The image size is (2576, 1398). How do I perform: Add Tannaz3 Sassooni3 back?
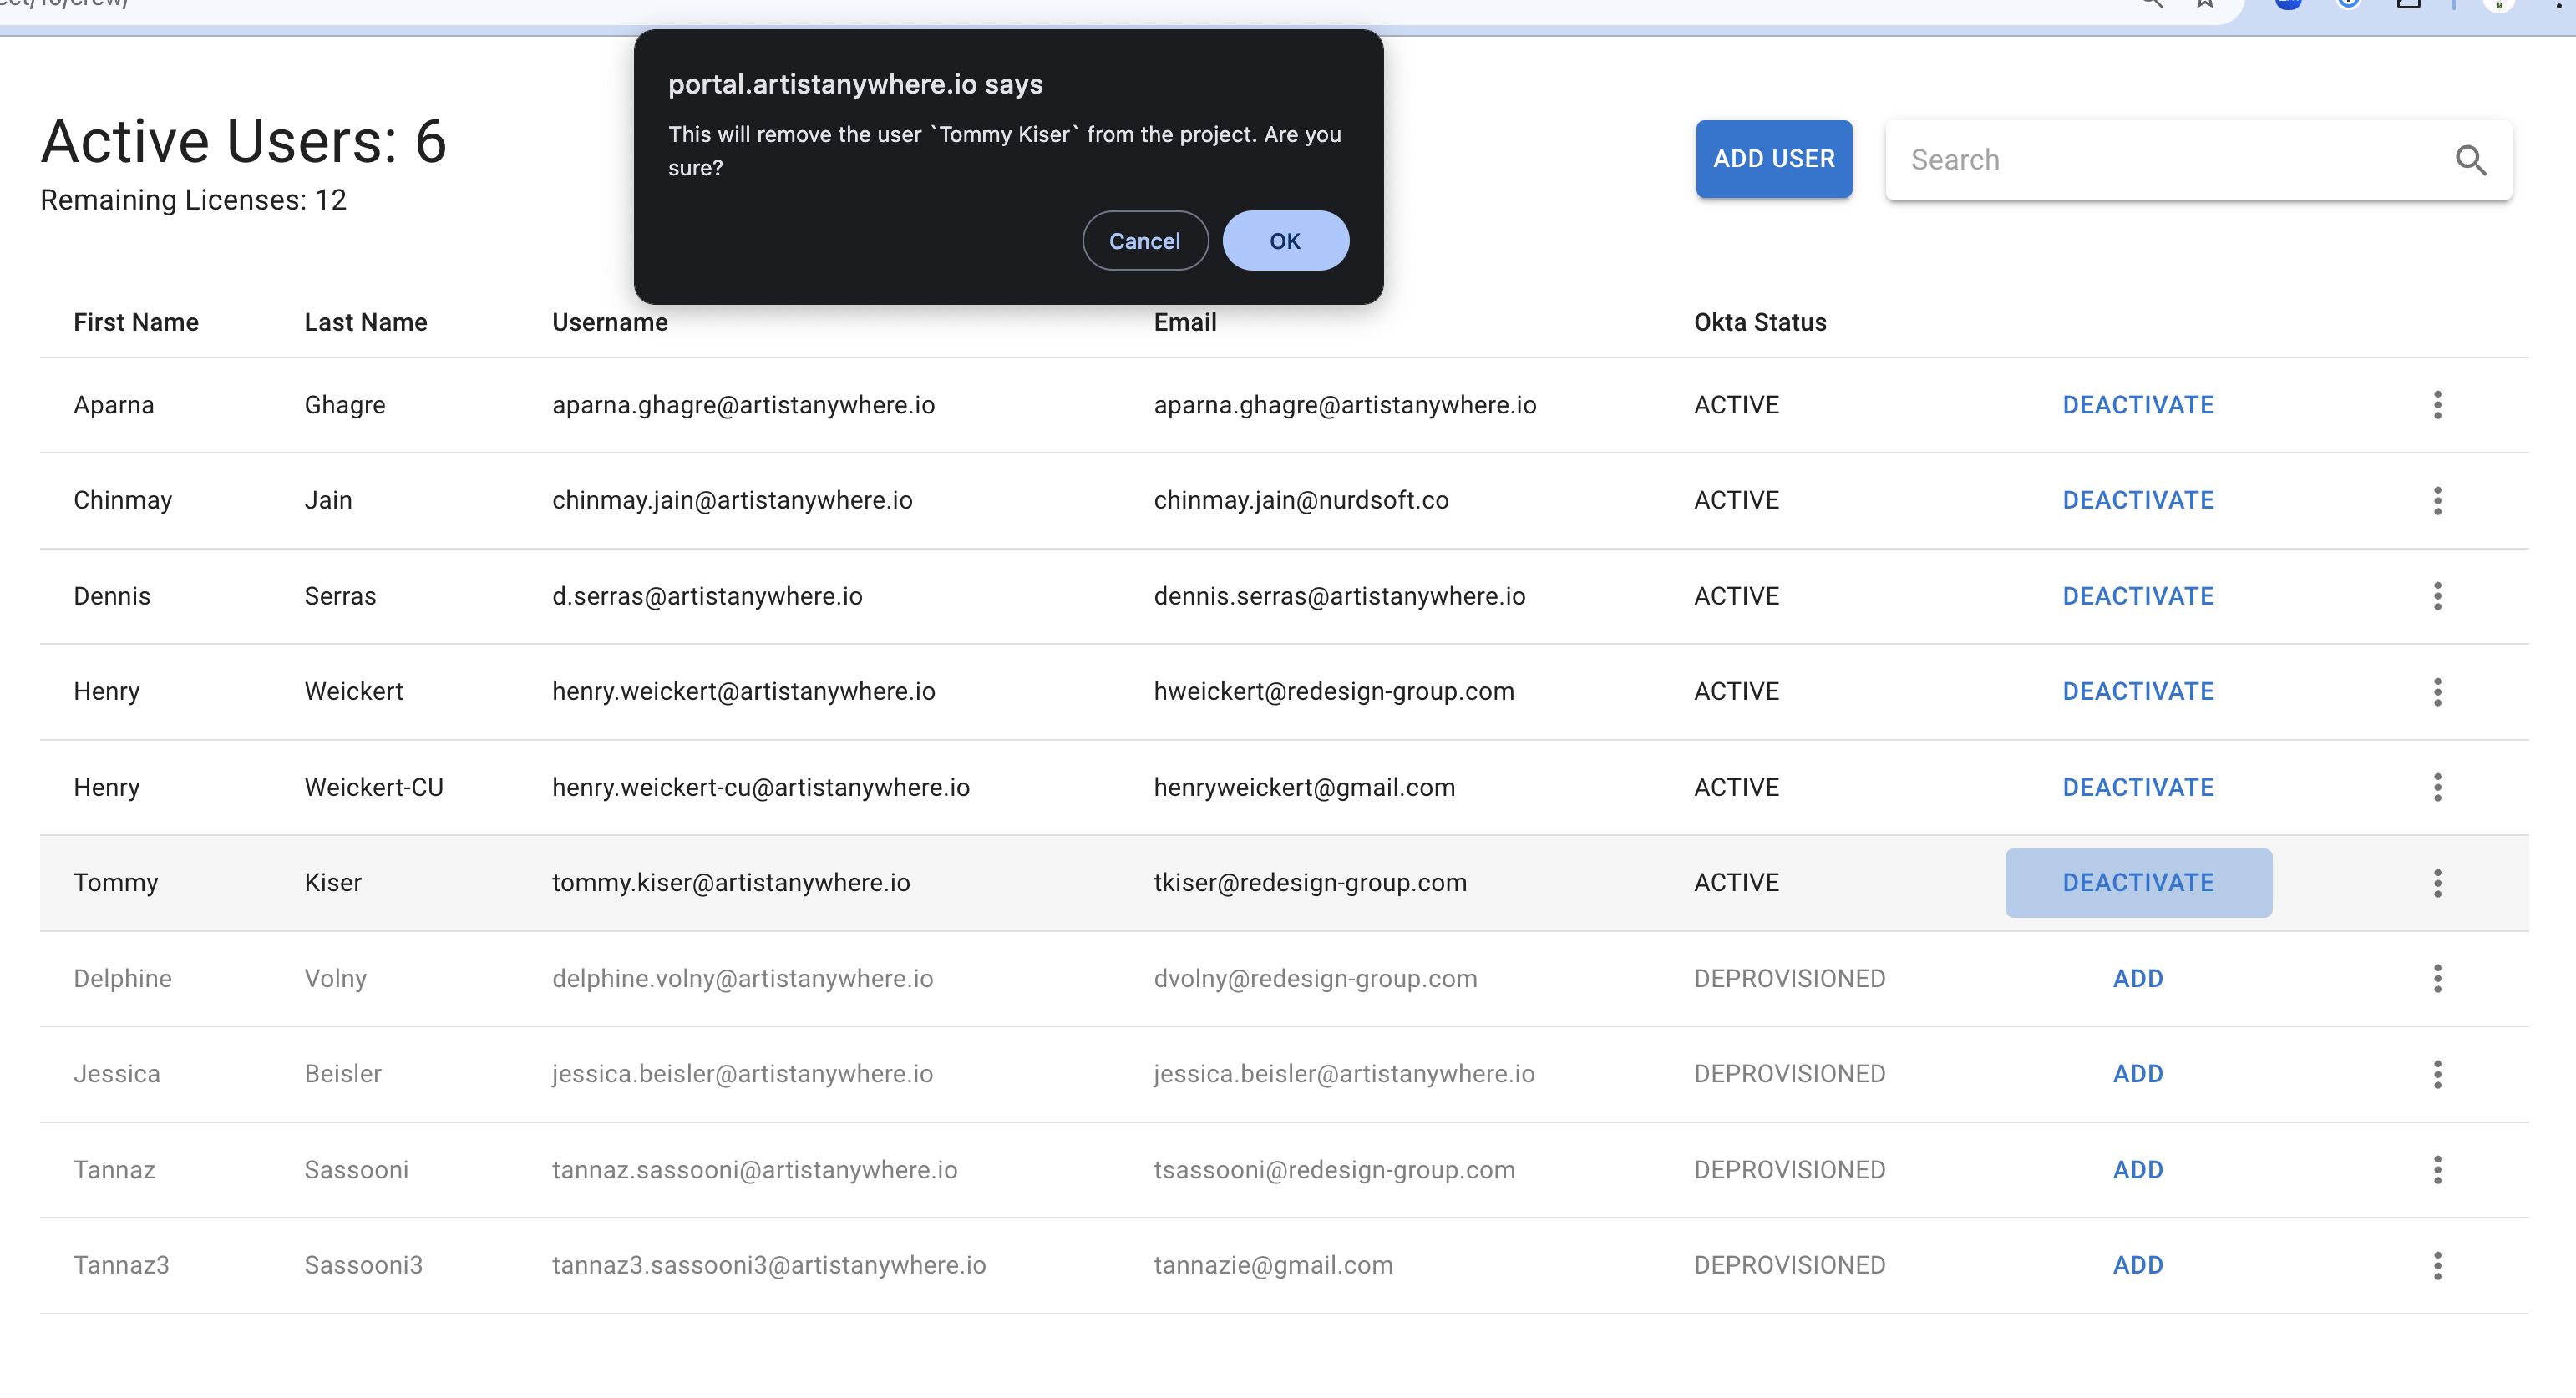(x=2138, y=1264)
